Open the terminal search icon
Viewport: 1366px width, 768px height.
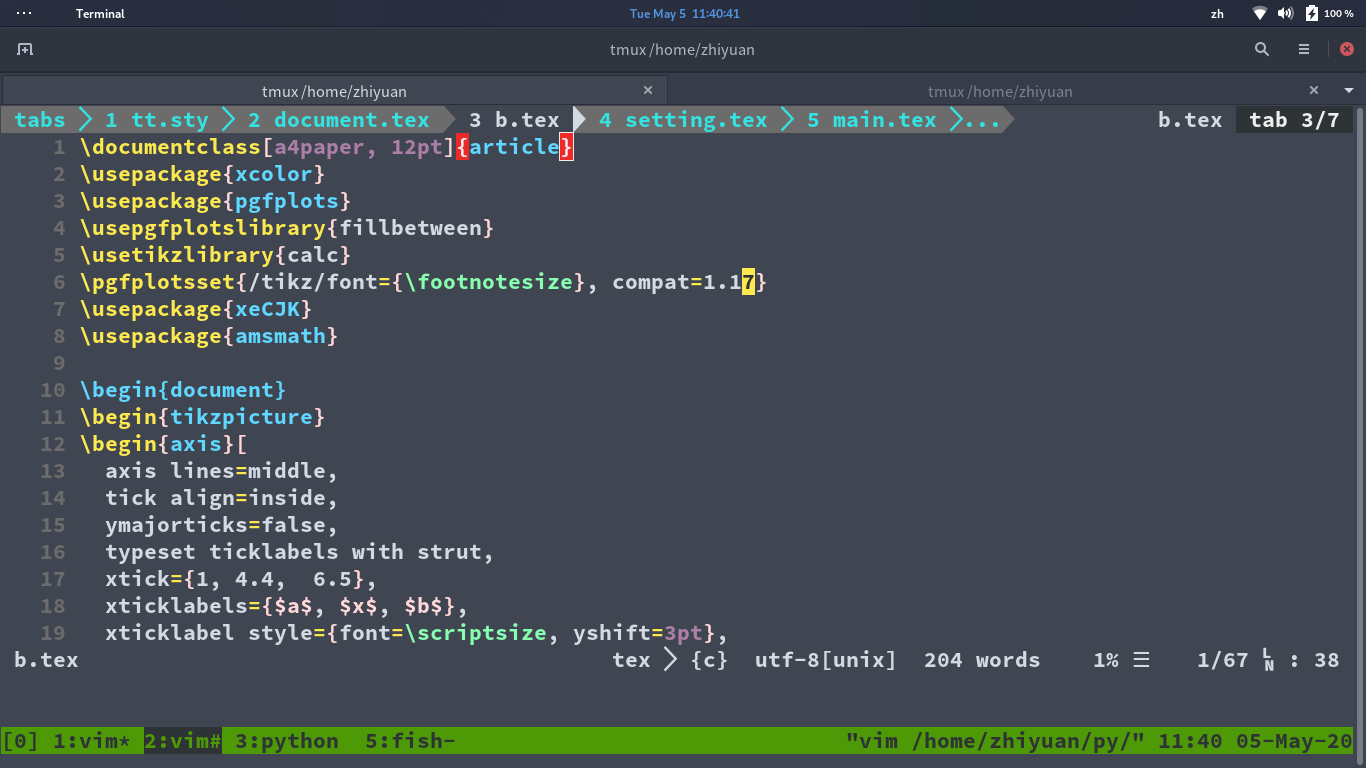tap(1262, 49)
